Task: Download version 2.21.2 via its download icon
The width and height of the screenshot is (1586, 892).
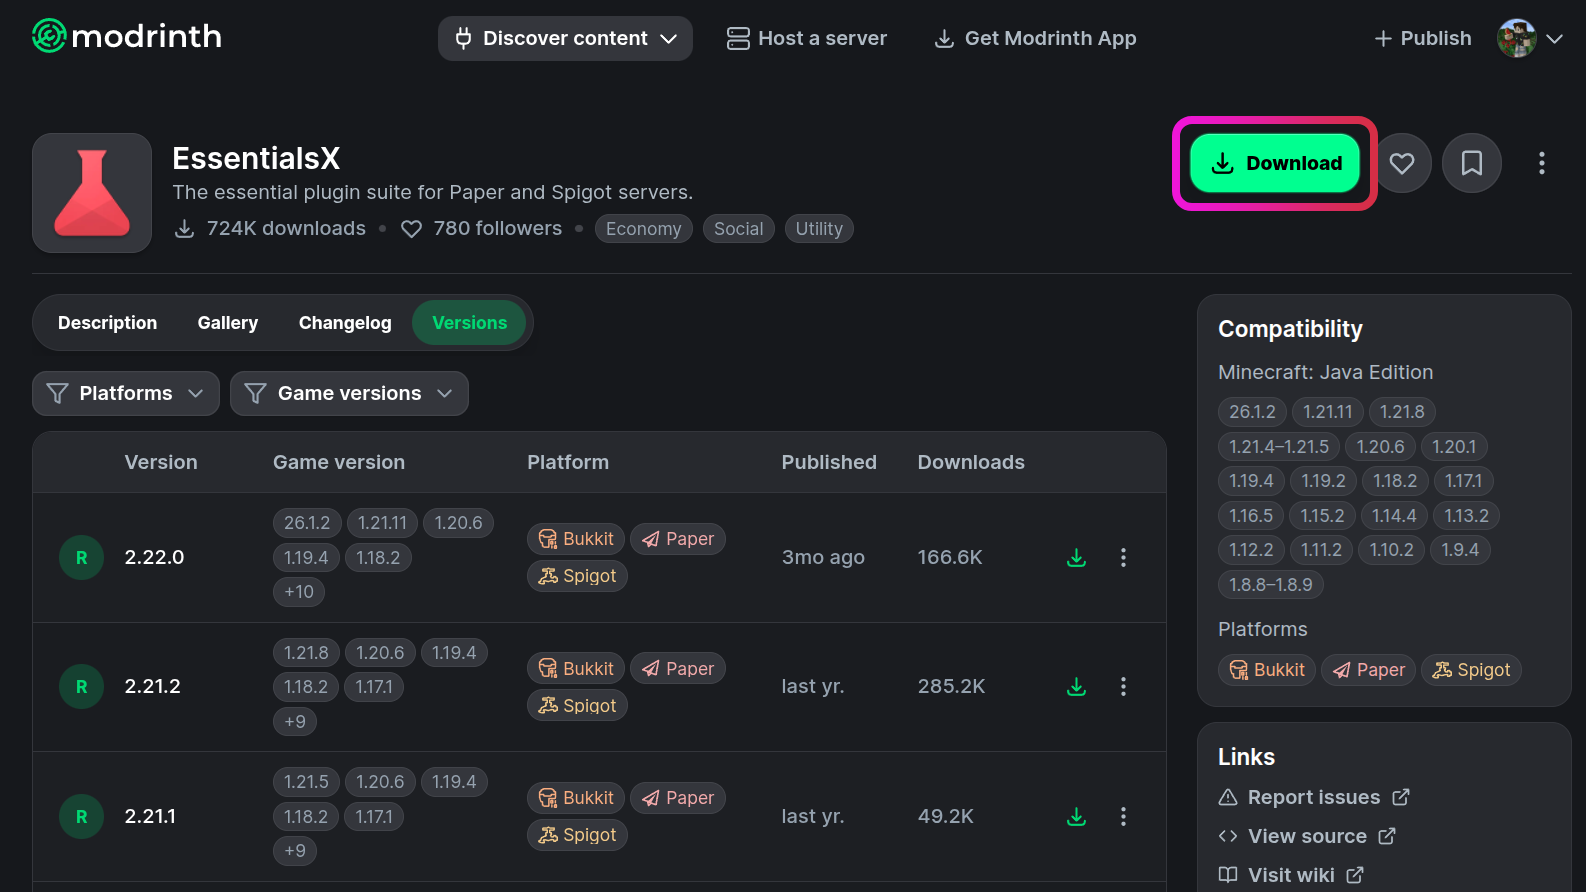Action: [x=1076, y=686]
